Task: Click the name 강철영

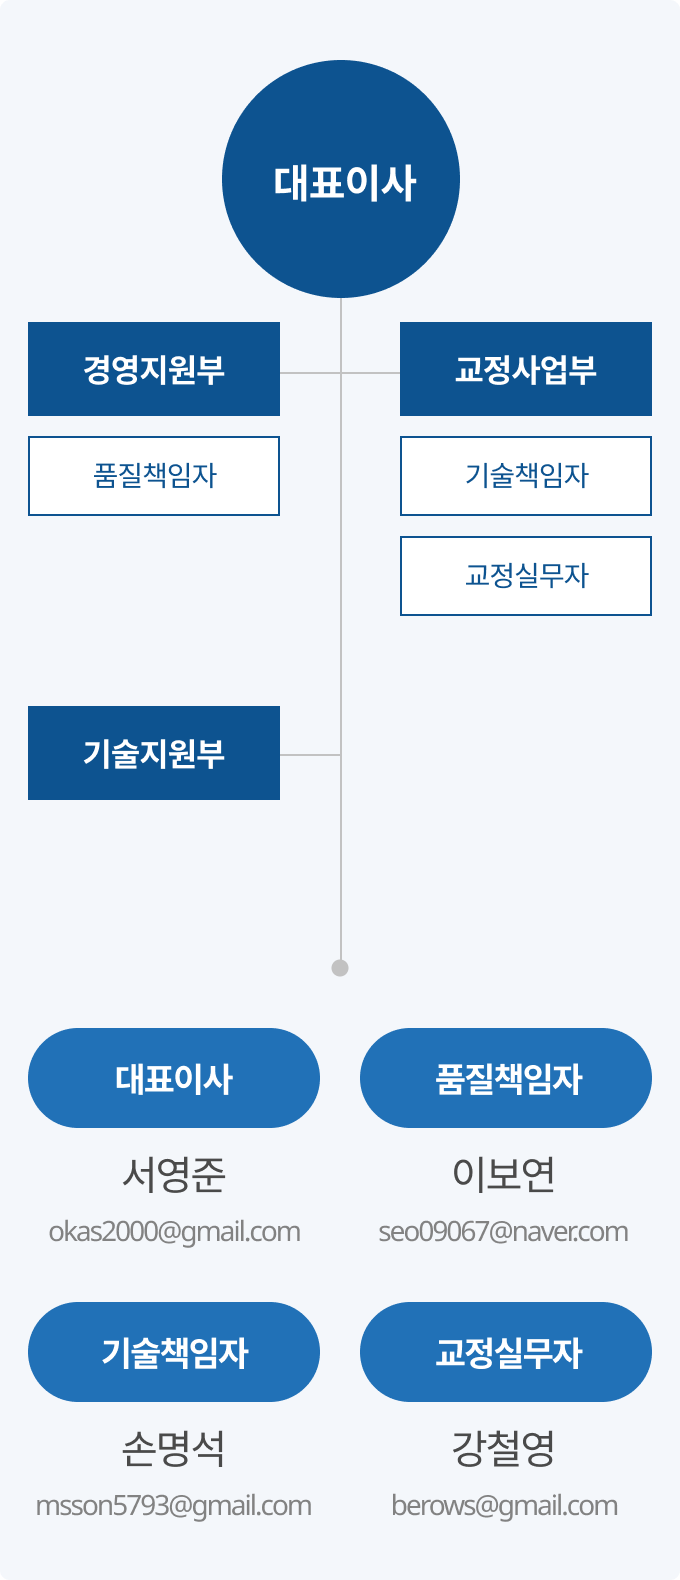Action: 504,1448
